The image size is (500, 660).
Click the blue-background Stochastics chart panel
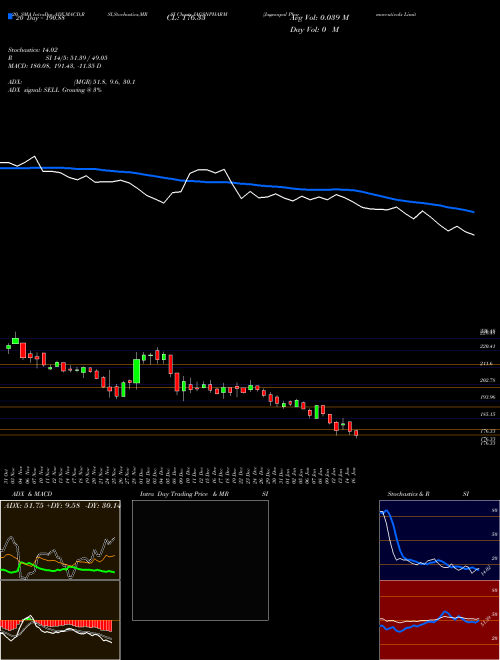(439, 540)
